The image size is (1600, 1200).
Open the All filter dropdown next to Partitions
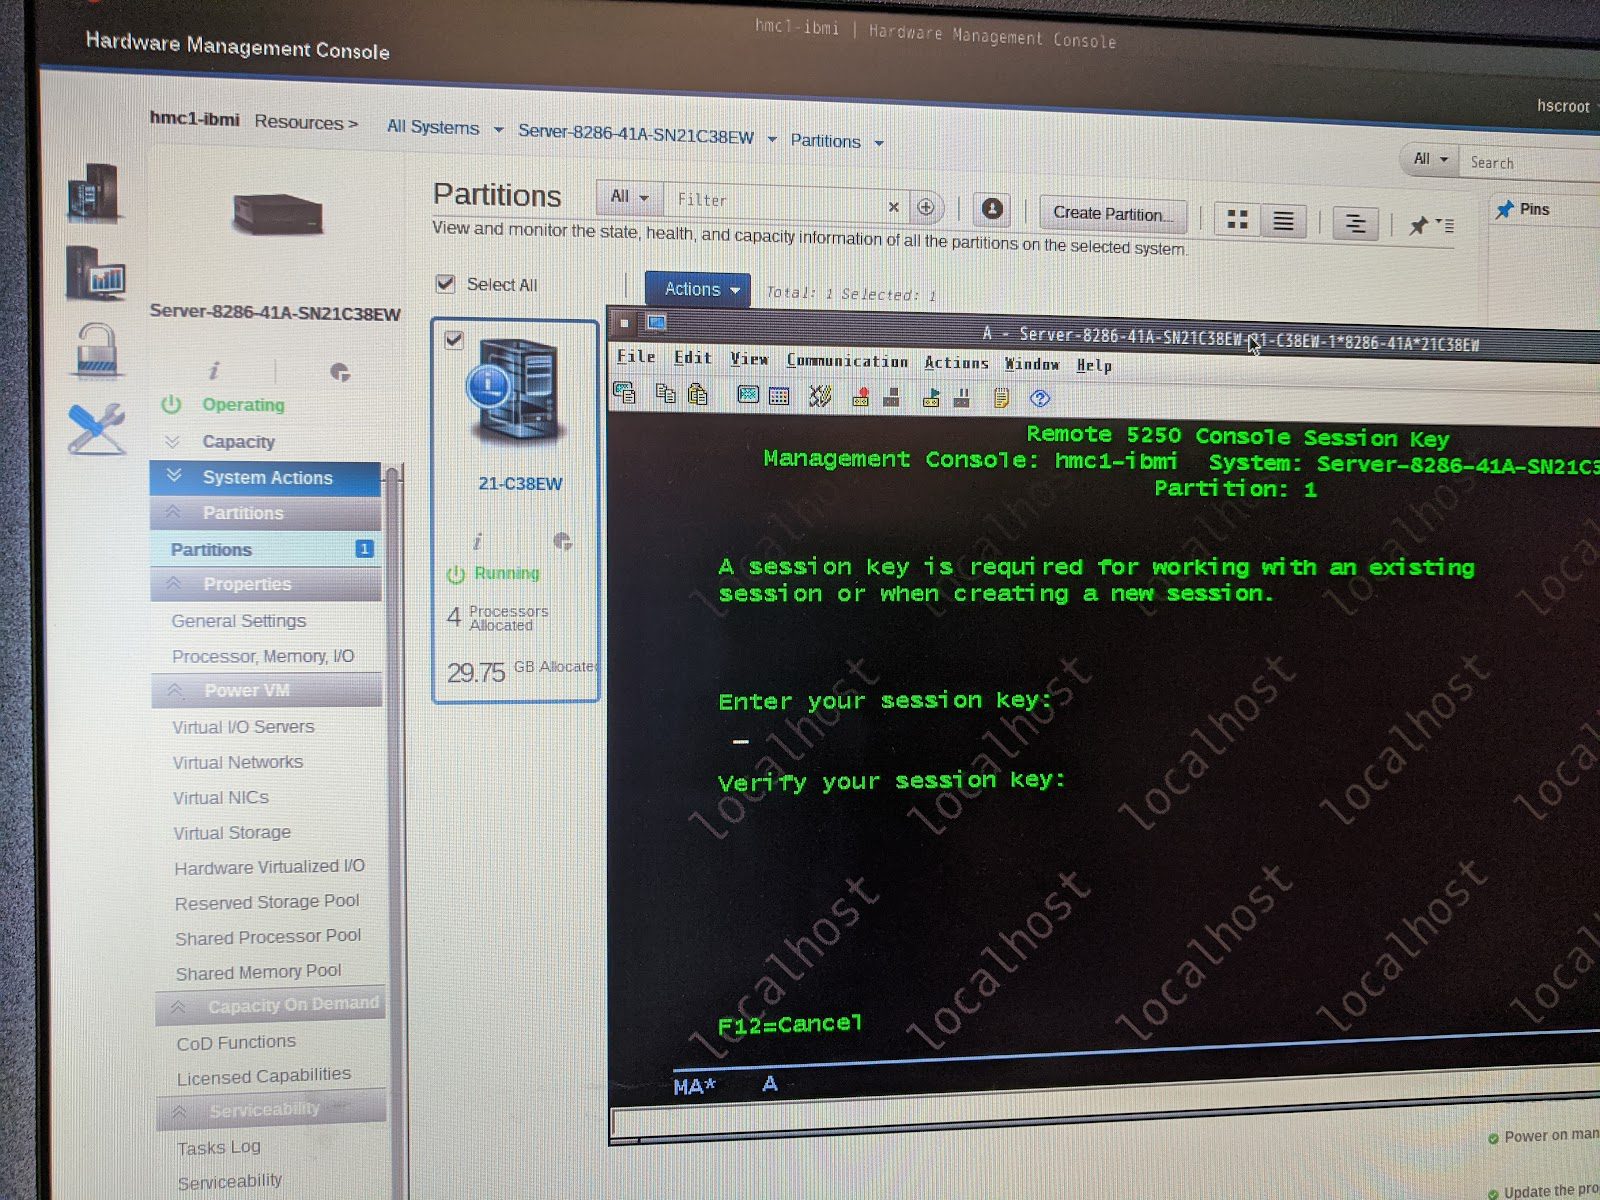point(628,197)
